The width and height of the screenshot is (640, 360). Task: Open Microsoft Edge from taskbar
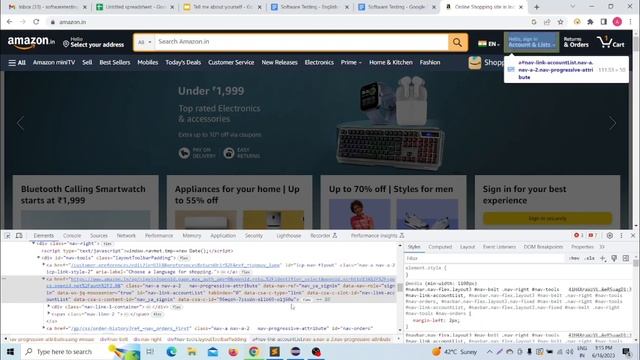171,351
